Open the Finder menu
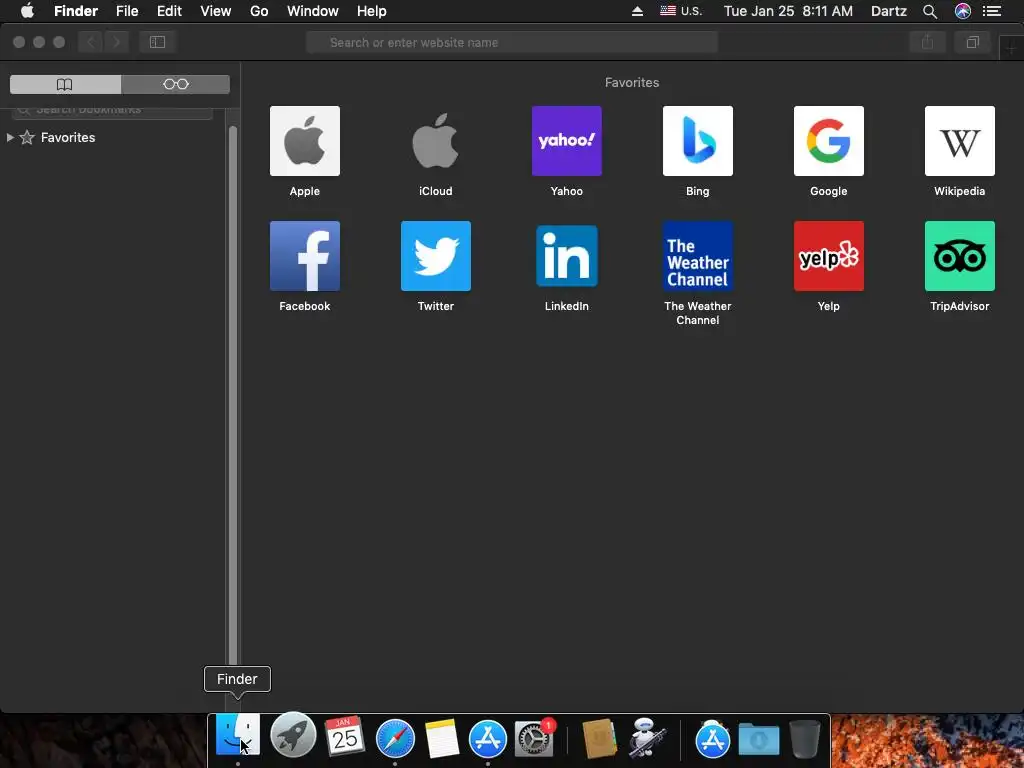1024x768 pixels. pyautogui.click(x=76, y=11)
